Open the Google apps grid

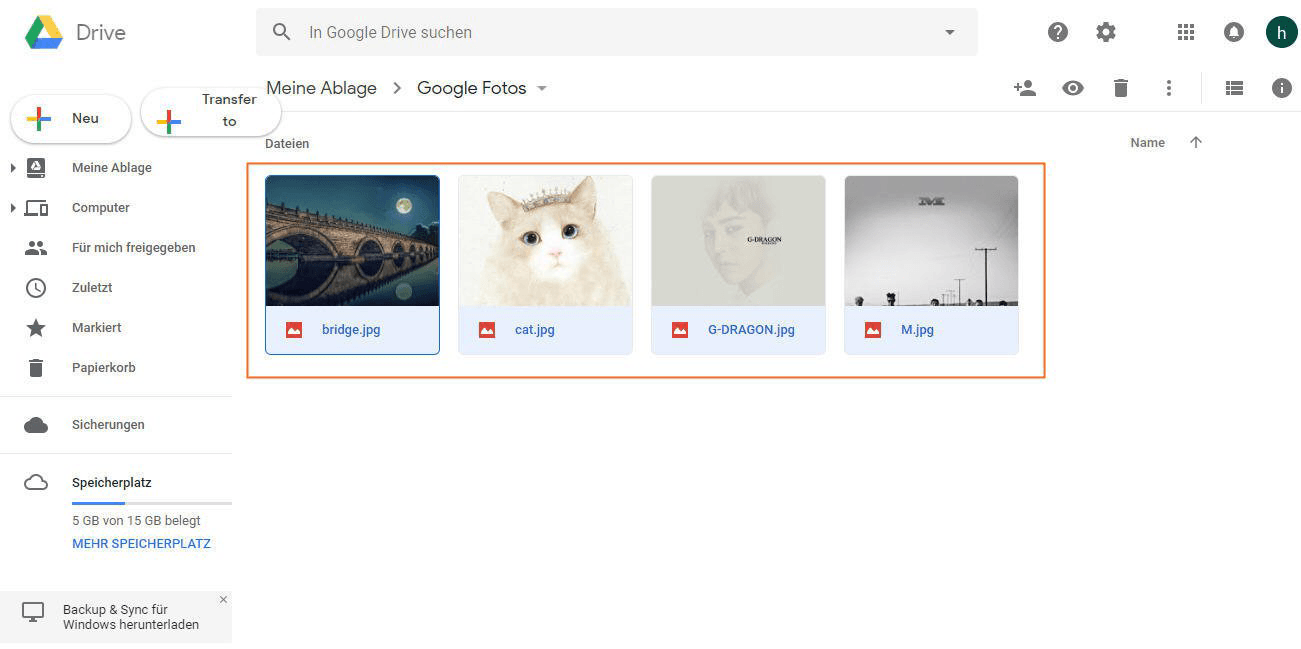point(1186,32)
